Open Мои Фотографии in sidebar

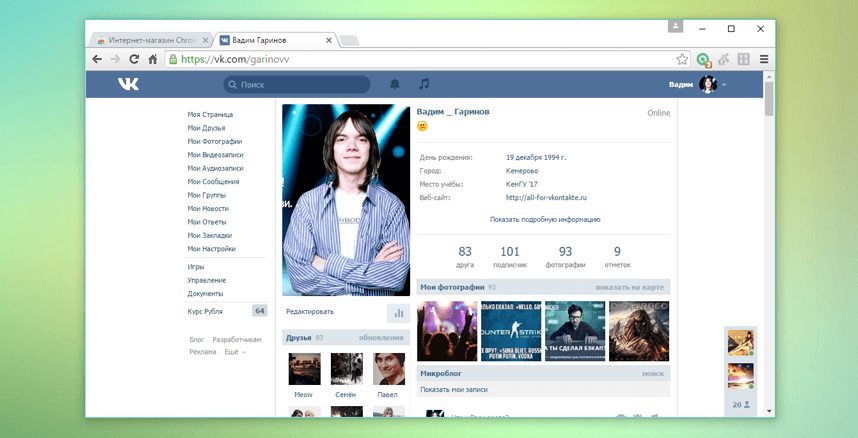(x=214, y=141)
